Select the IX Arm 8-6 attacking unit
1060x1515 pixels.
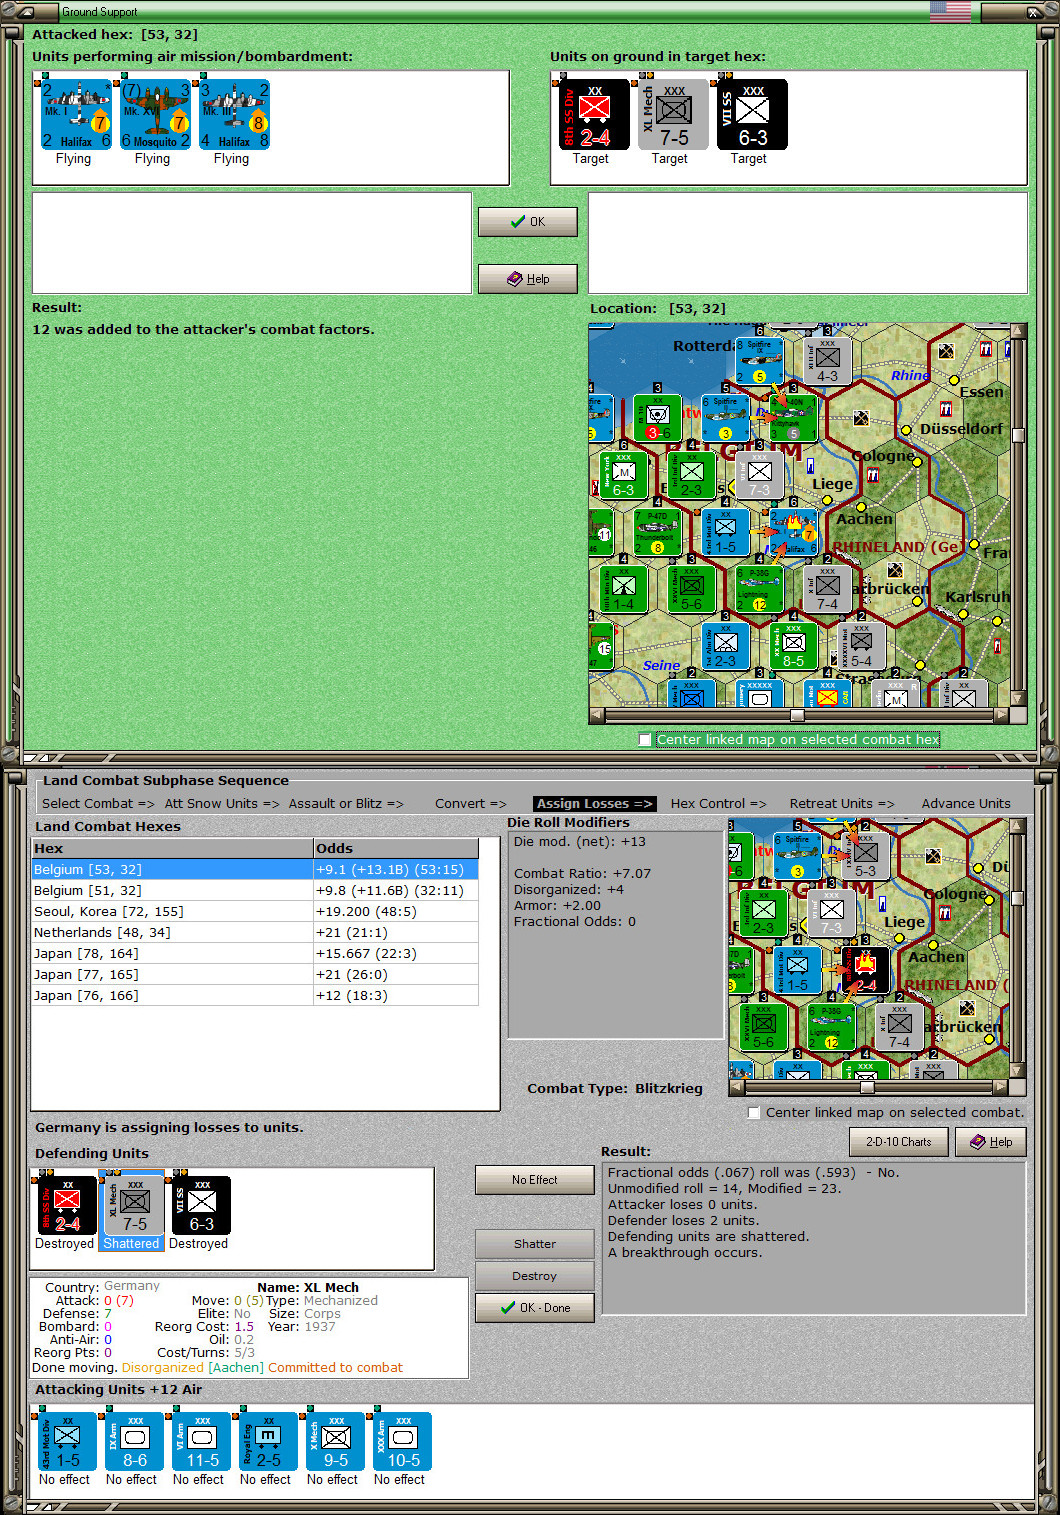(134, 1441)
